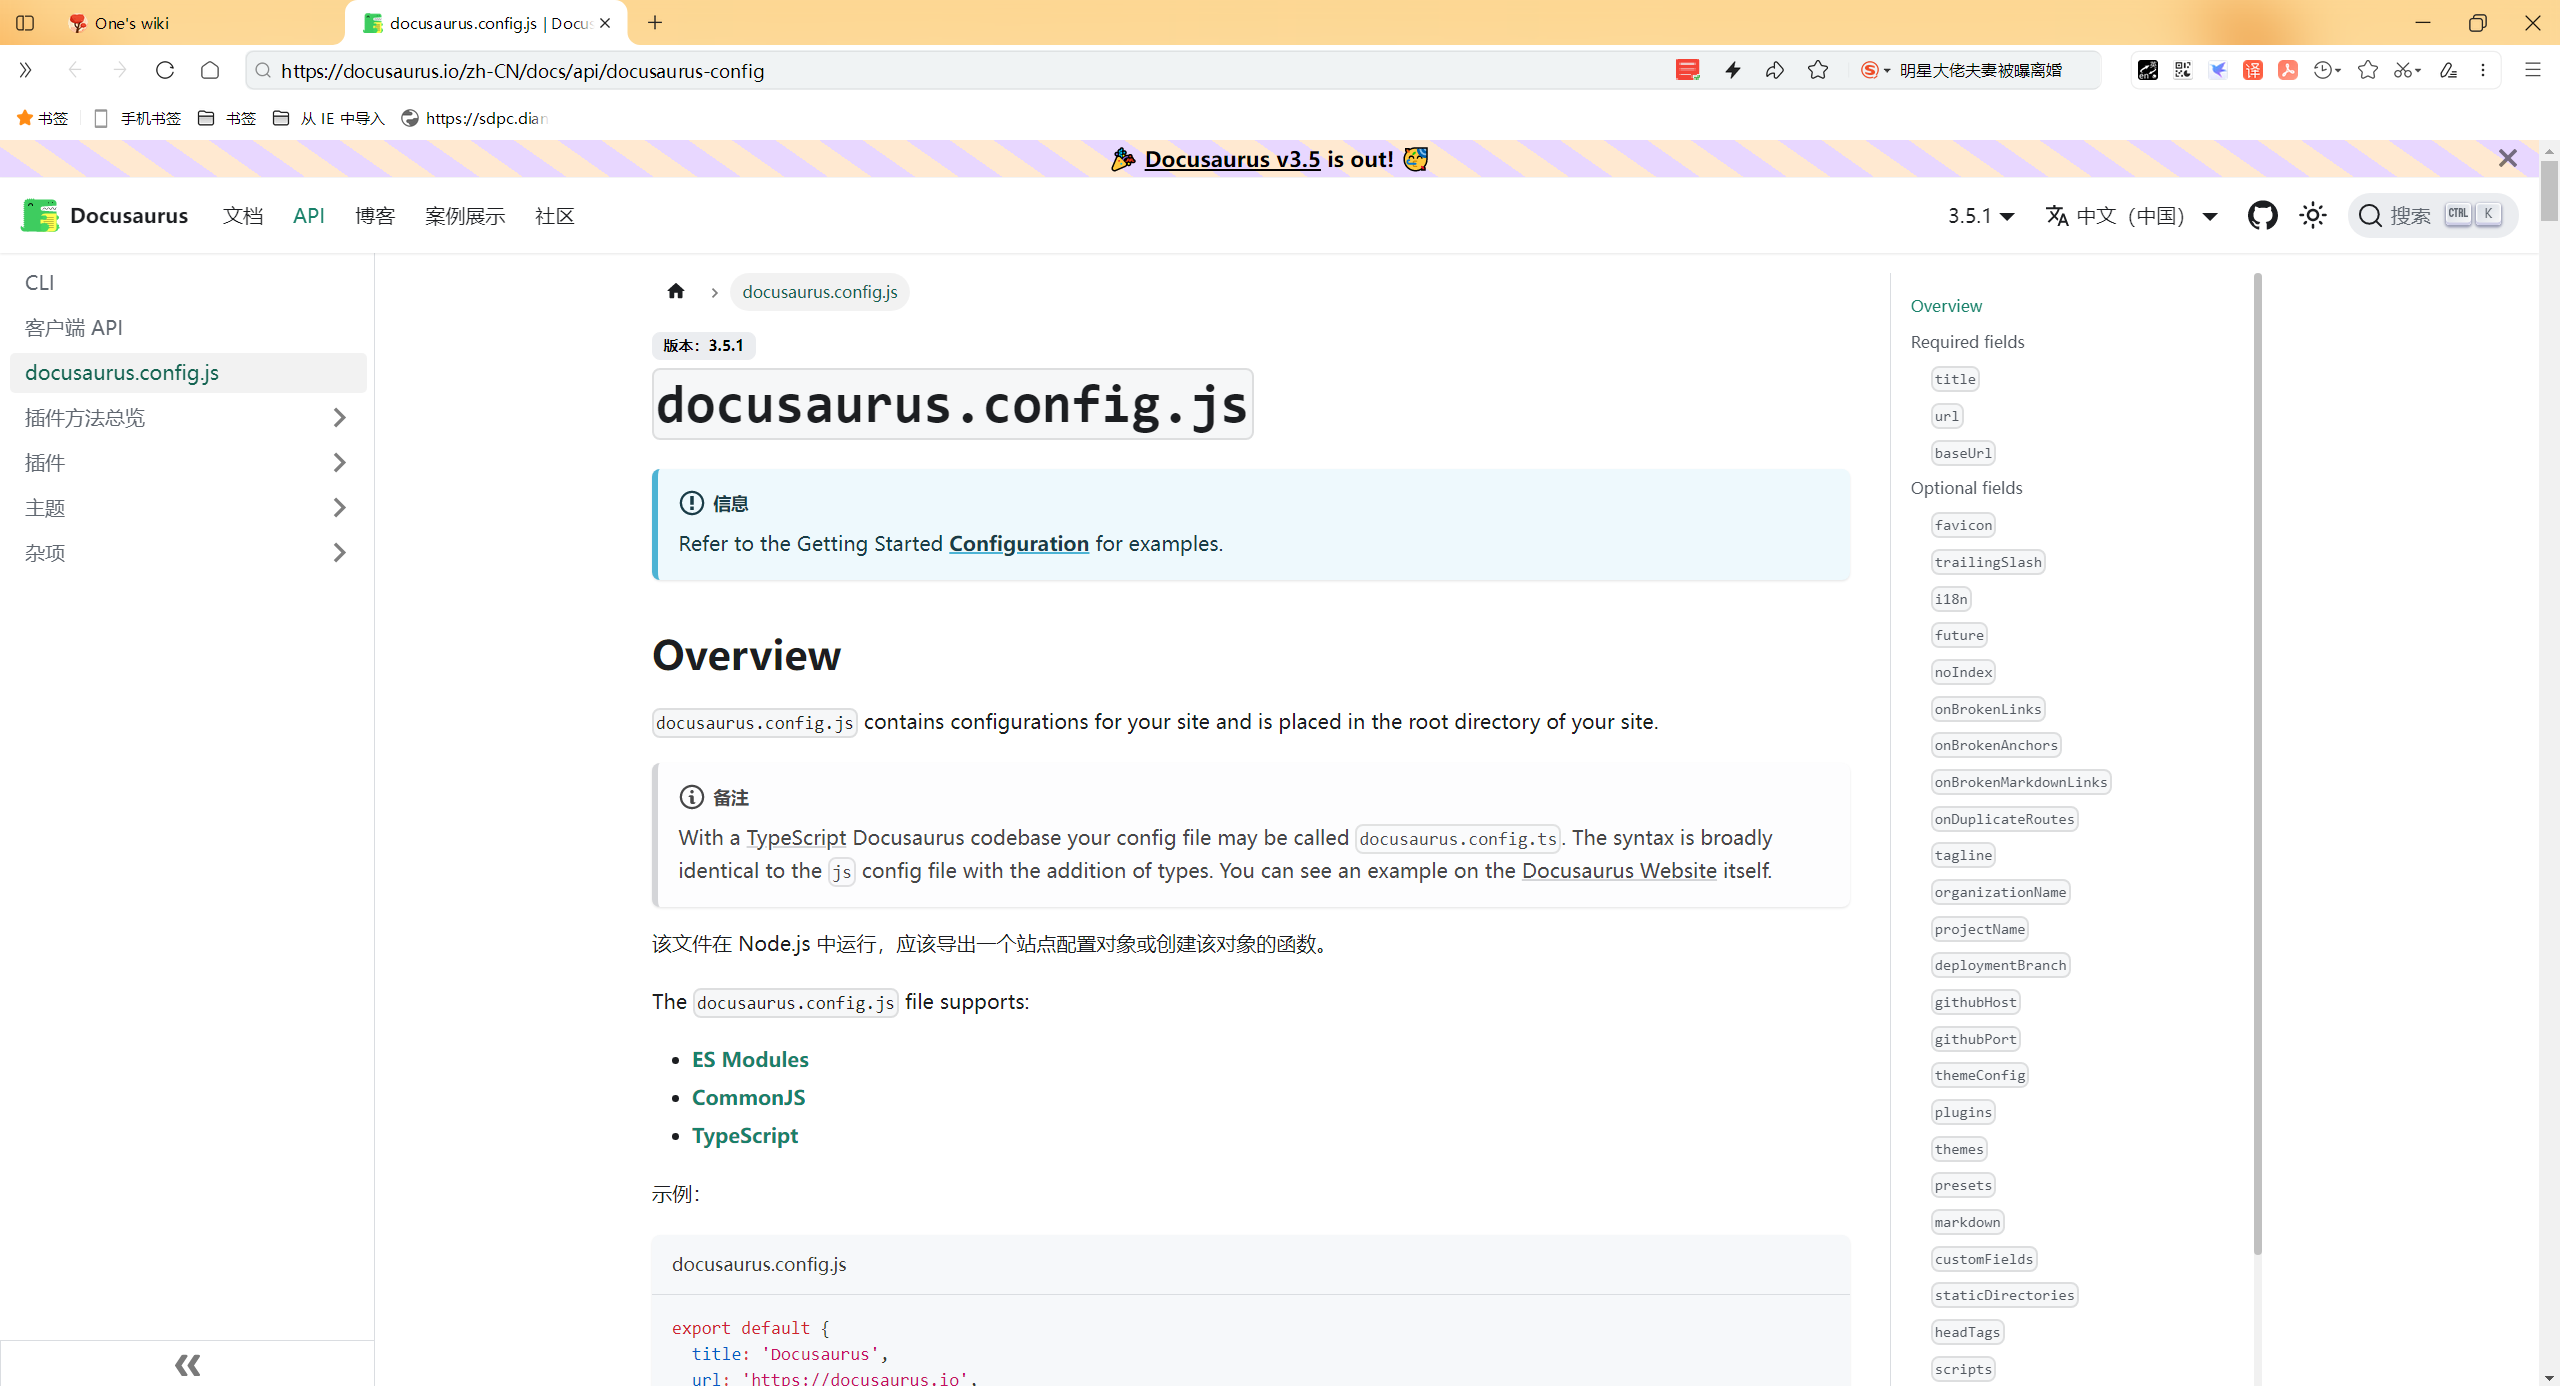Close the Docusaurus v3.5 announcement bar

[2507, 158]
